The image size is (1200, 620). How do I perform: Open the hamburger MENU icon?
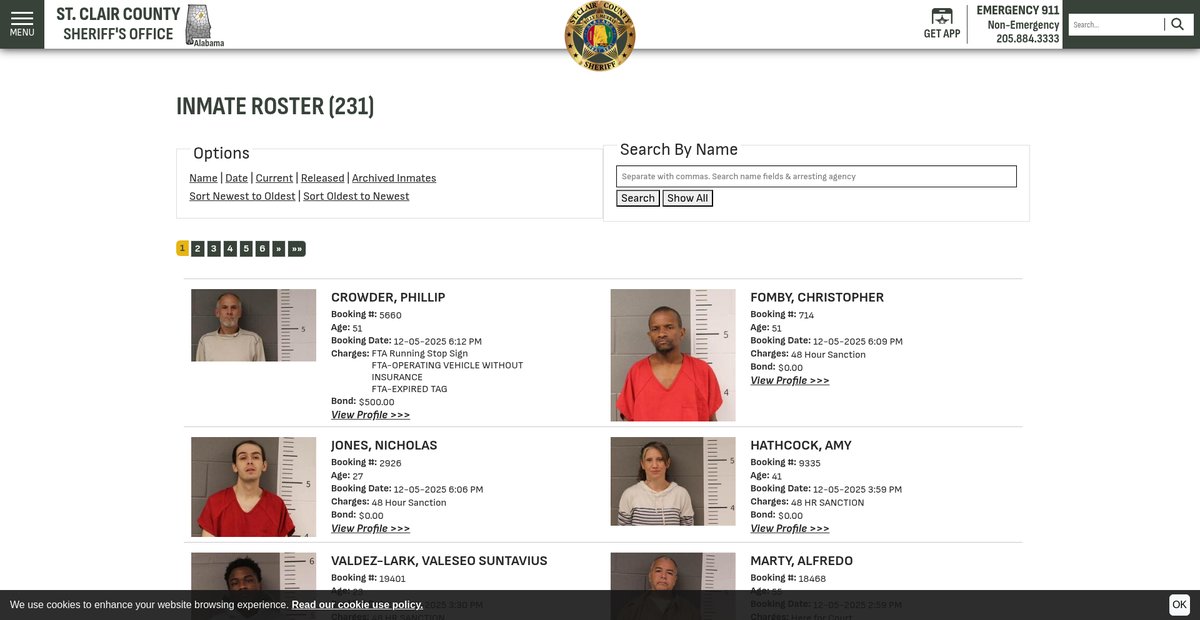tap(22, 24)
